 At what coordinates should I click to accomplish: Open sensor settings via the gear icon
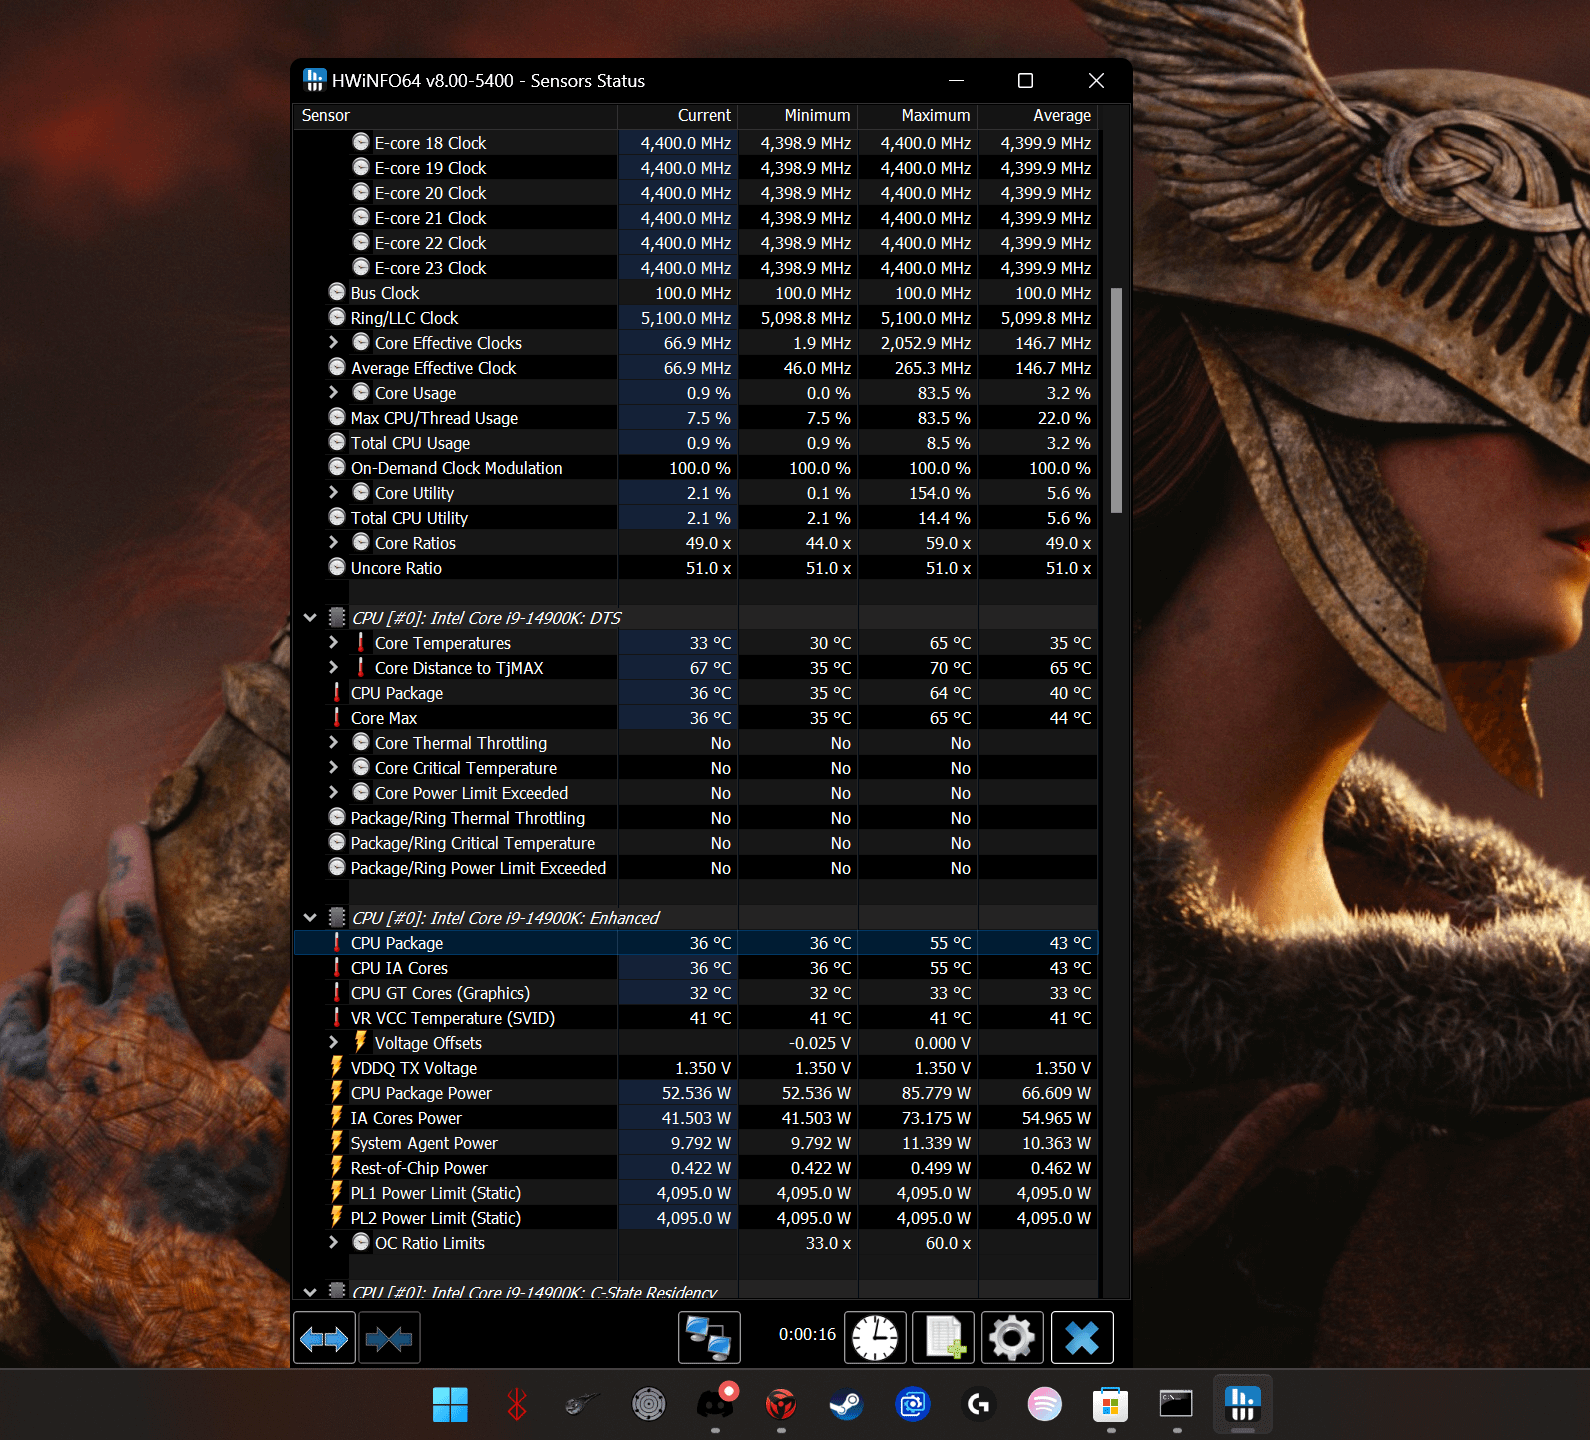coord(1012,1338)
